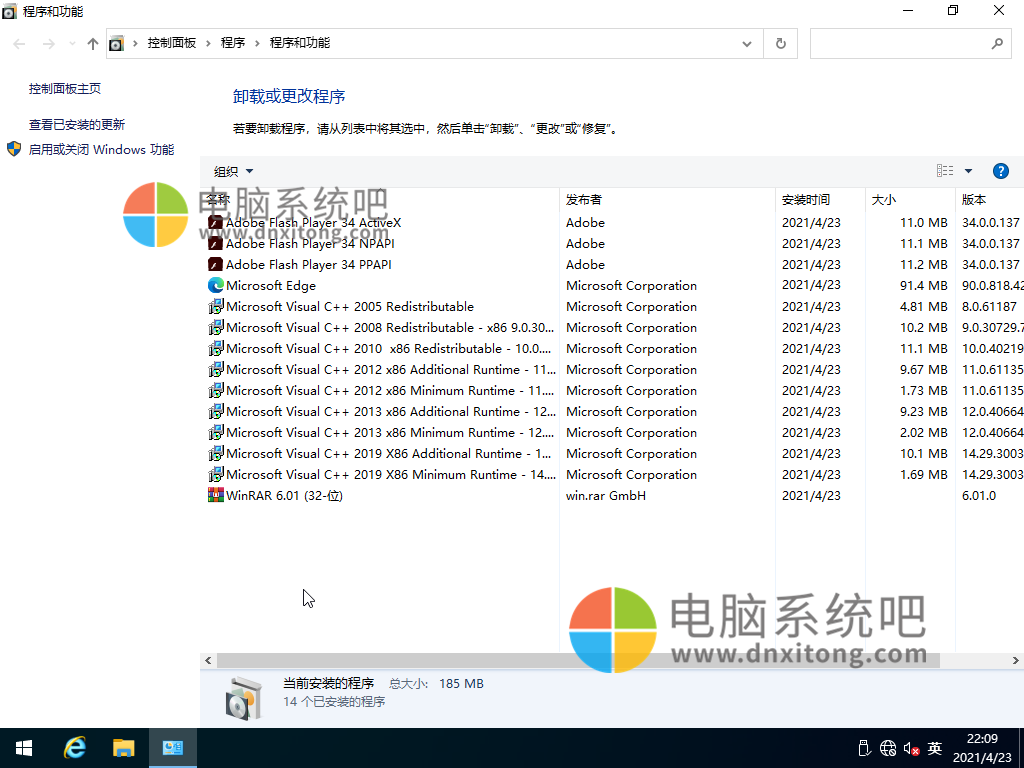Click the change view icon above the list

click(944, 170)
